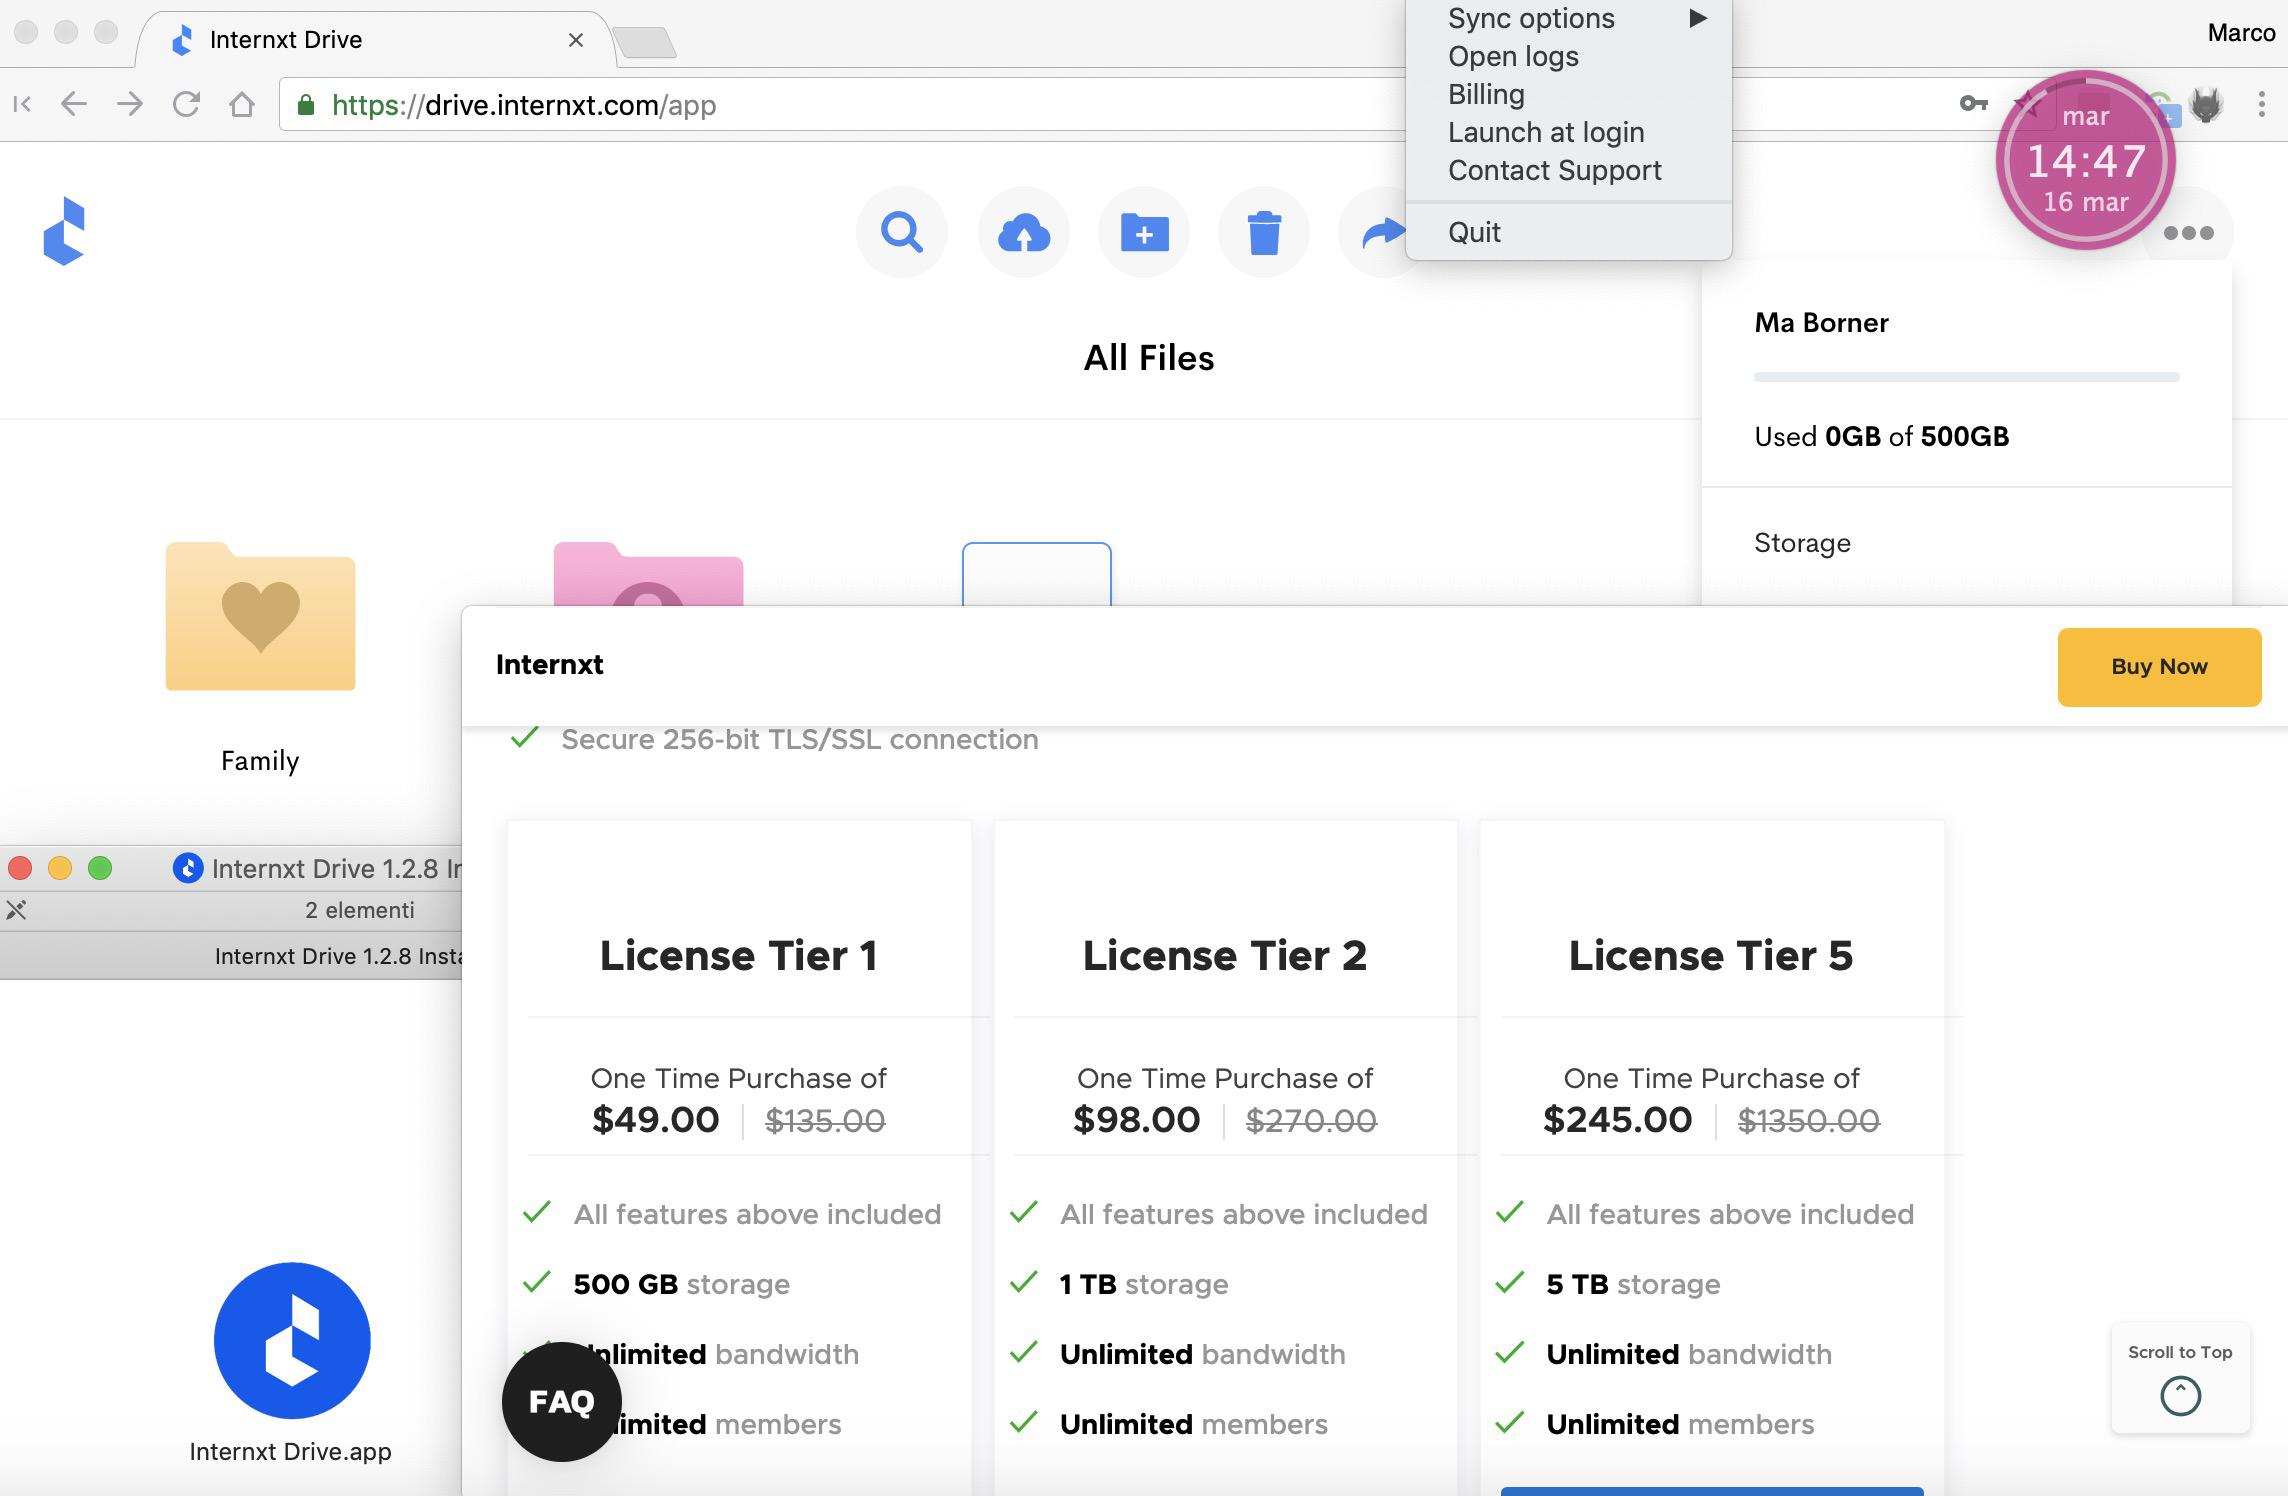The height and width of the screenshot is (1496, 2288).
Task: Click the Buy Now button
Action: pos(2158,666)
